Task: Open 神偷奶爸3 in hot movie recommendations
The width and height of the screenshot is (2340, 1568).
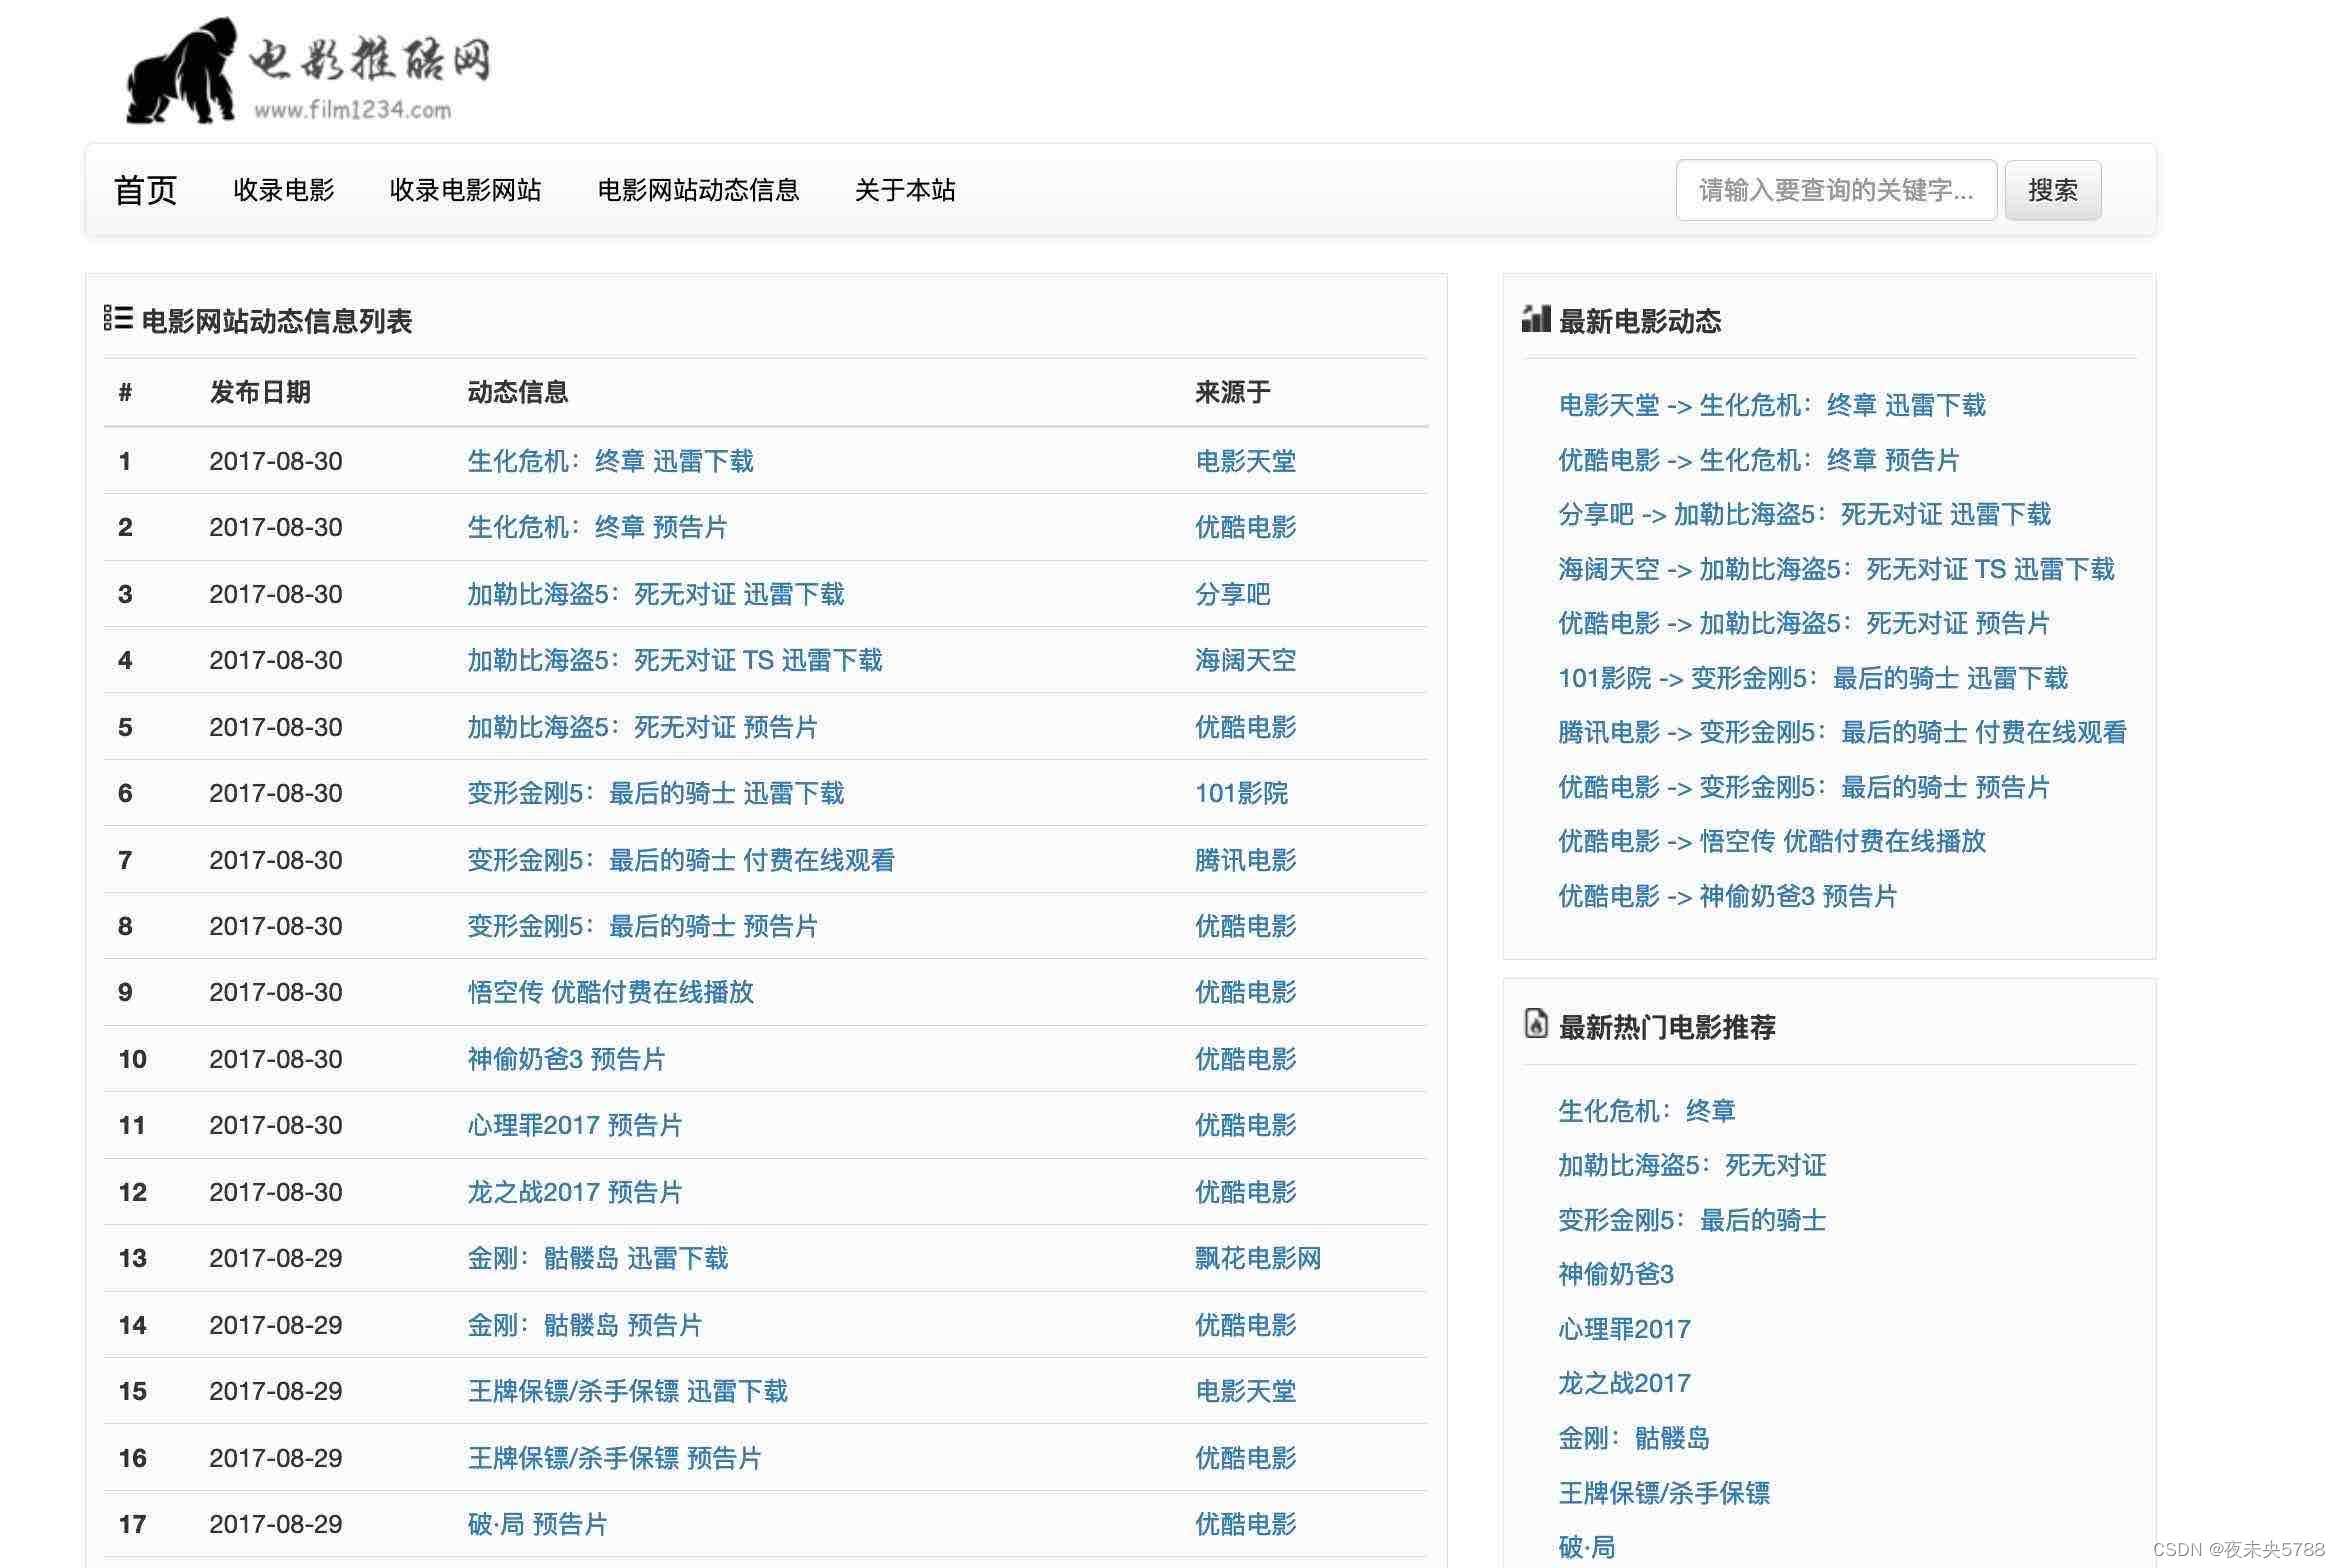Action: click(1615, 1274)
